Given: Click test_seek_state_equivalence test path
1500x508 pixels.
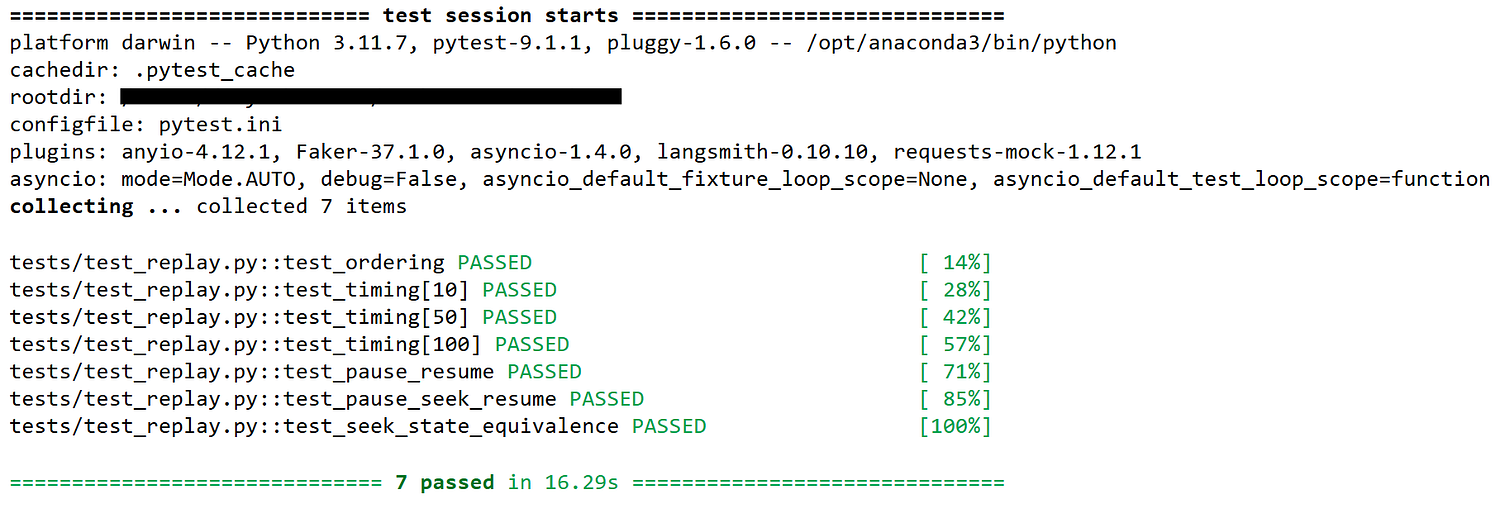Looking at the screenshot, I should (x=314, y=426).
